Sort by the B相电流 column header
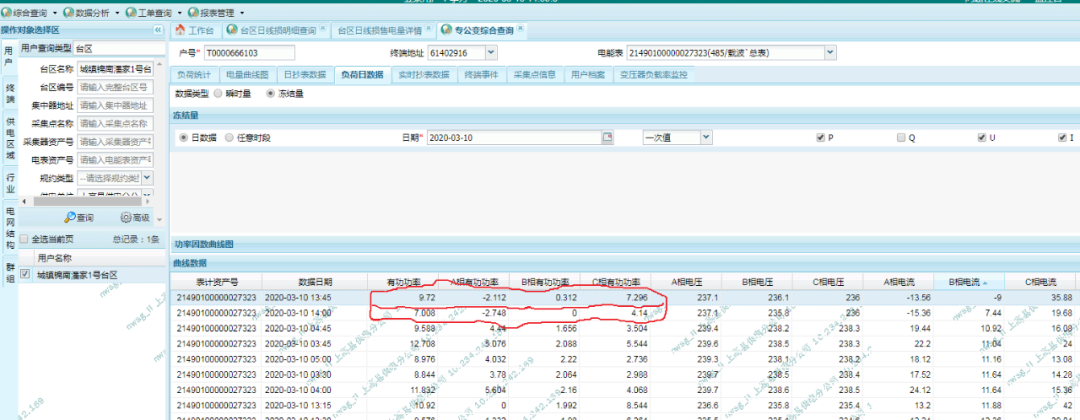Image resolution: width=1080 pixels, height=420 pixels. 968,282
